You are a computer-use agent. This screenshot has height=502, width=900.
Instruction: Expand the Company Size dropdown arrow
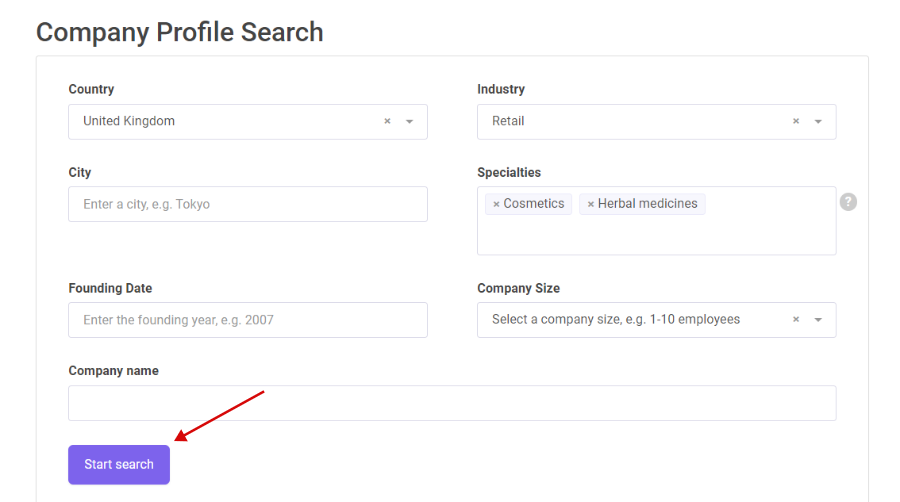(818, 320)
